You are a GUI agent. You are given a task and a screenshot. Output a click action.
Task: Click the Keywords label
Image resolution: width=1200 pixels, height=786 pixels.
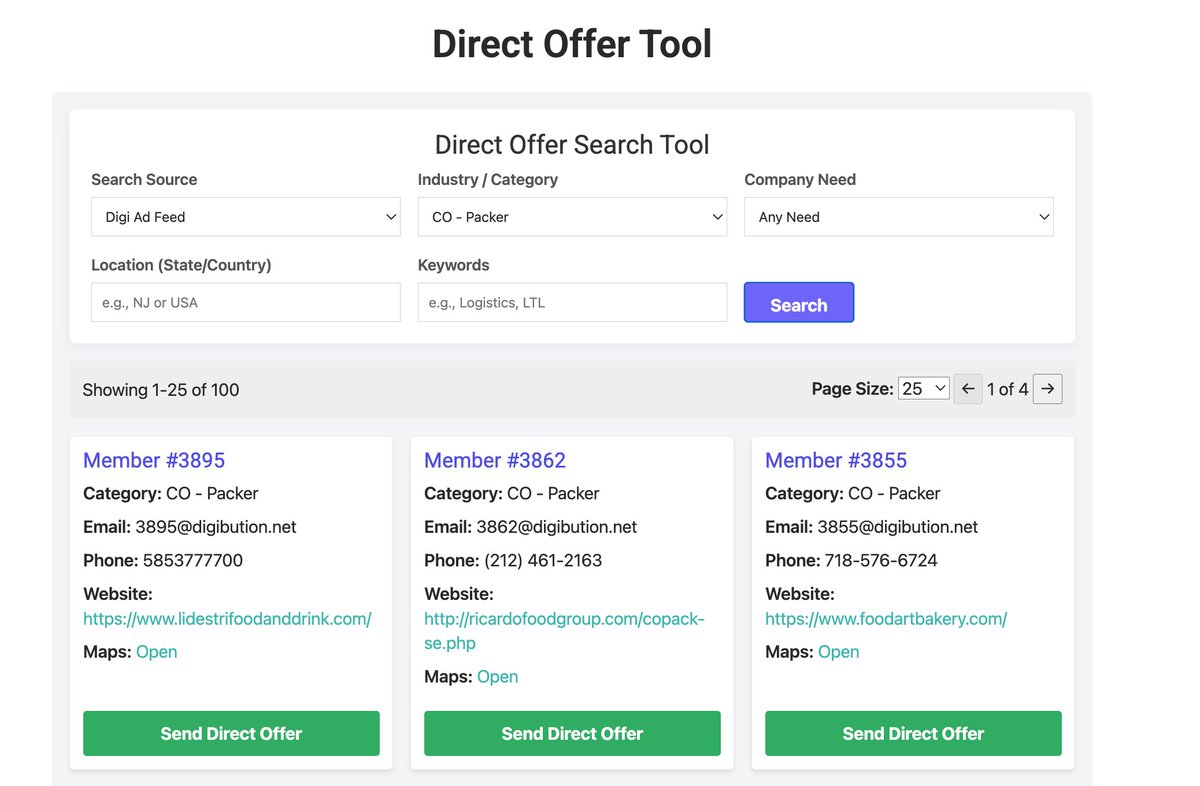(454, 265)
